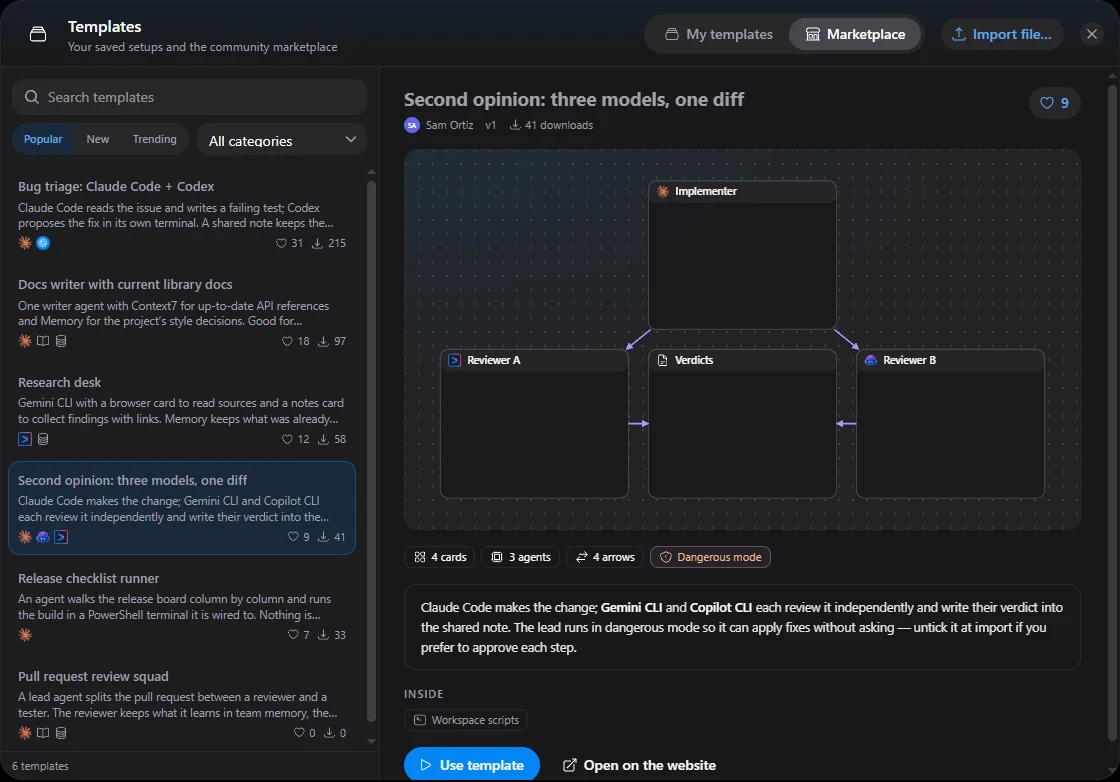The height and width of the screenshot is (782, 1120).
Task: Click the Verdicts note card in preview
Action: click(742, 423)
